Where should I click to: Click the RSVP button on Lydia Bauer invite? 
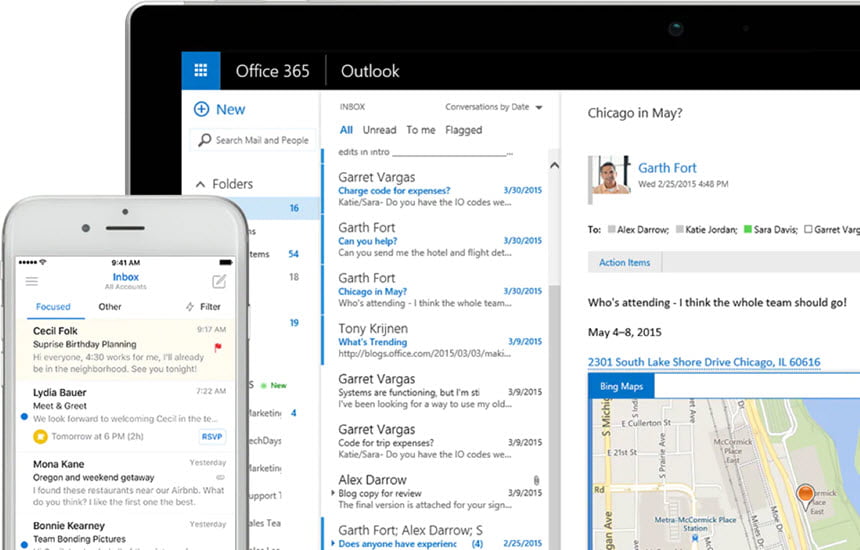(212, 436)
